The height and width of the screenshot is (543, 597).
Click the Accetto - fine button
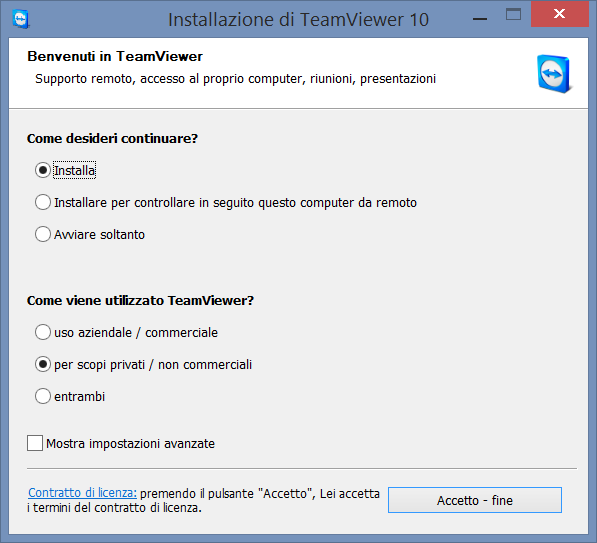[475, 500]
